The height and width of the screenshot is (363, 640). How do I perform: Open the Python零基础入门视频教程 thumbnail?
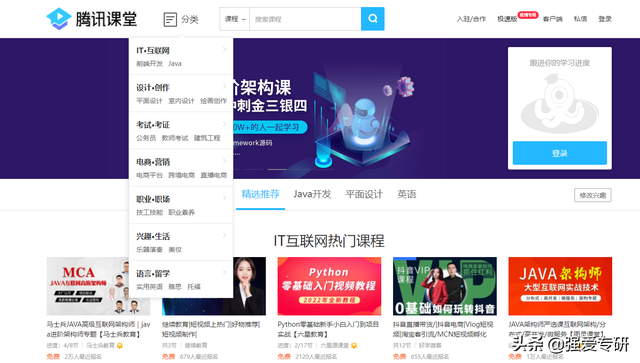329,286
